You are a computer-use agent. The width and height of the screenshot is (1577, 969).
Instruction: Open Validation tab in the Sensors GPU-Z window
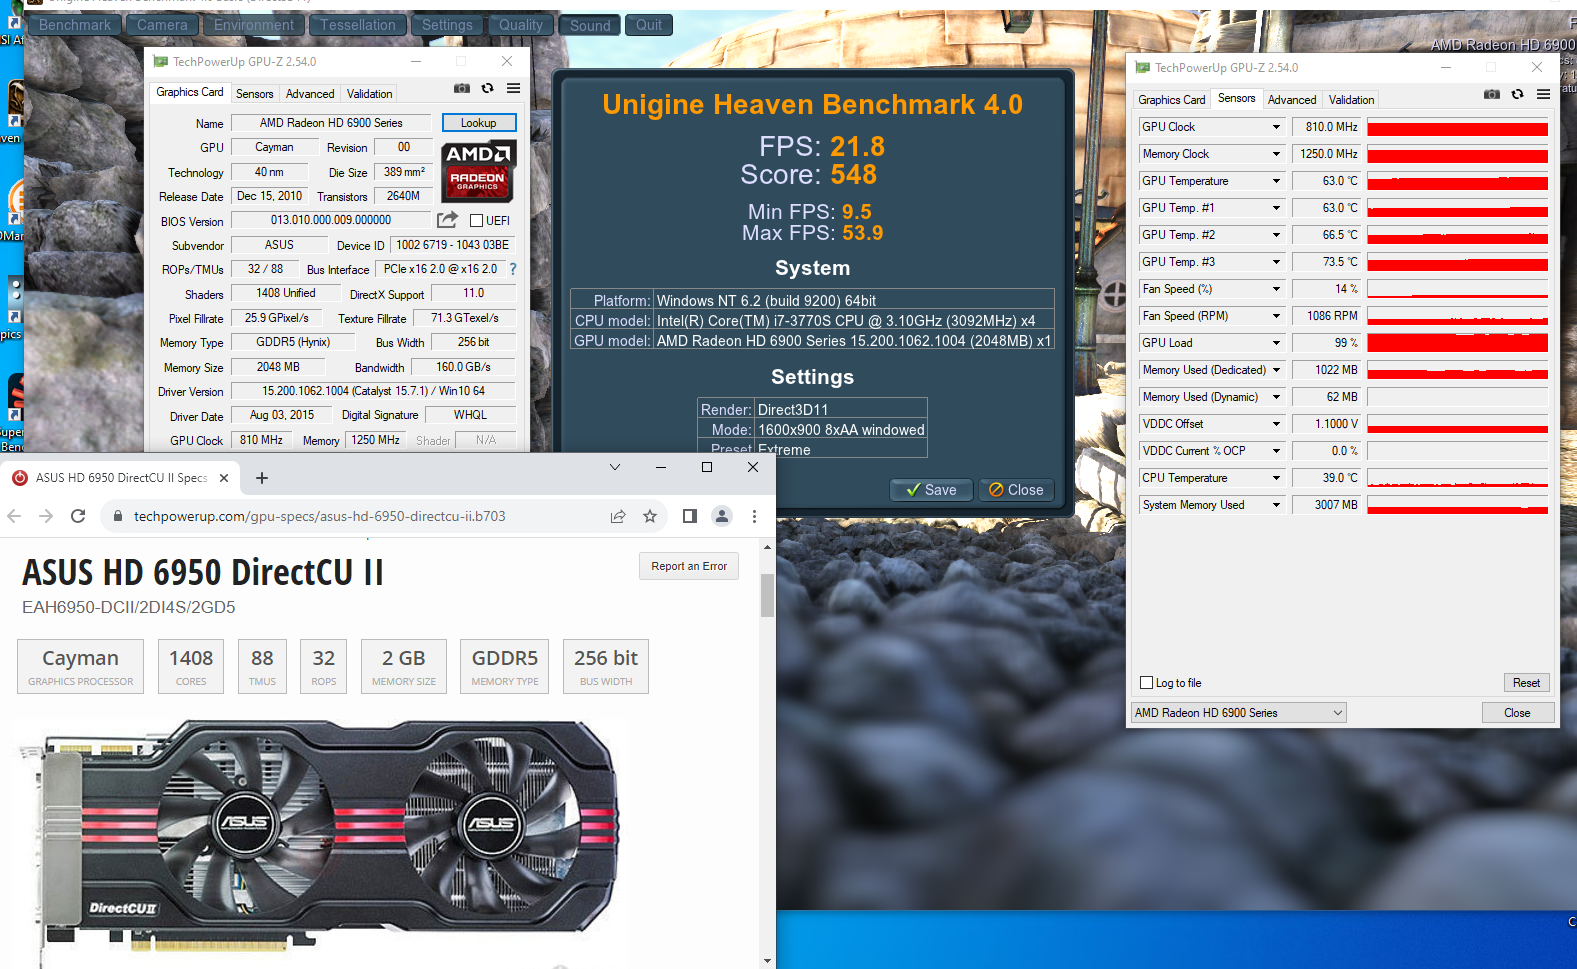point(1351,100)
